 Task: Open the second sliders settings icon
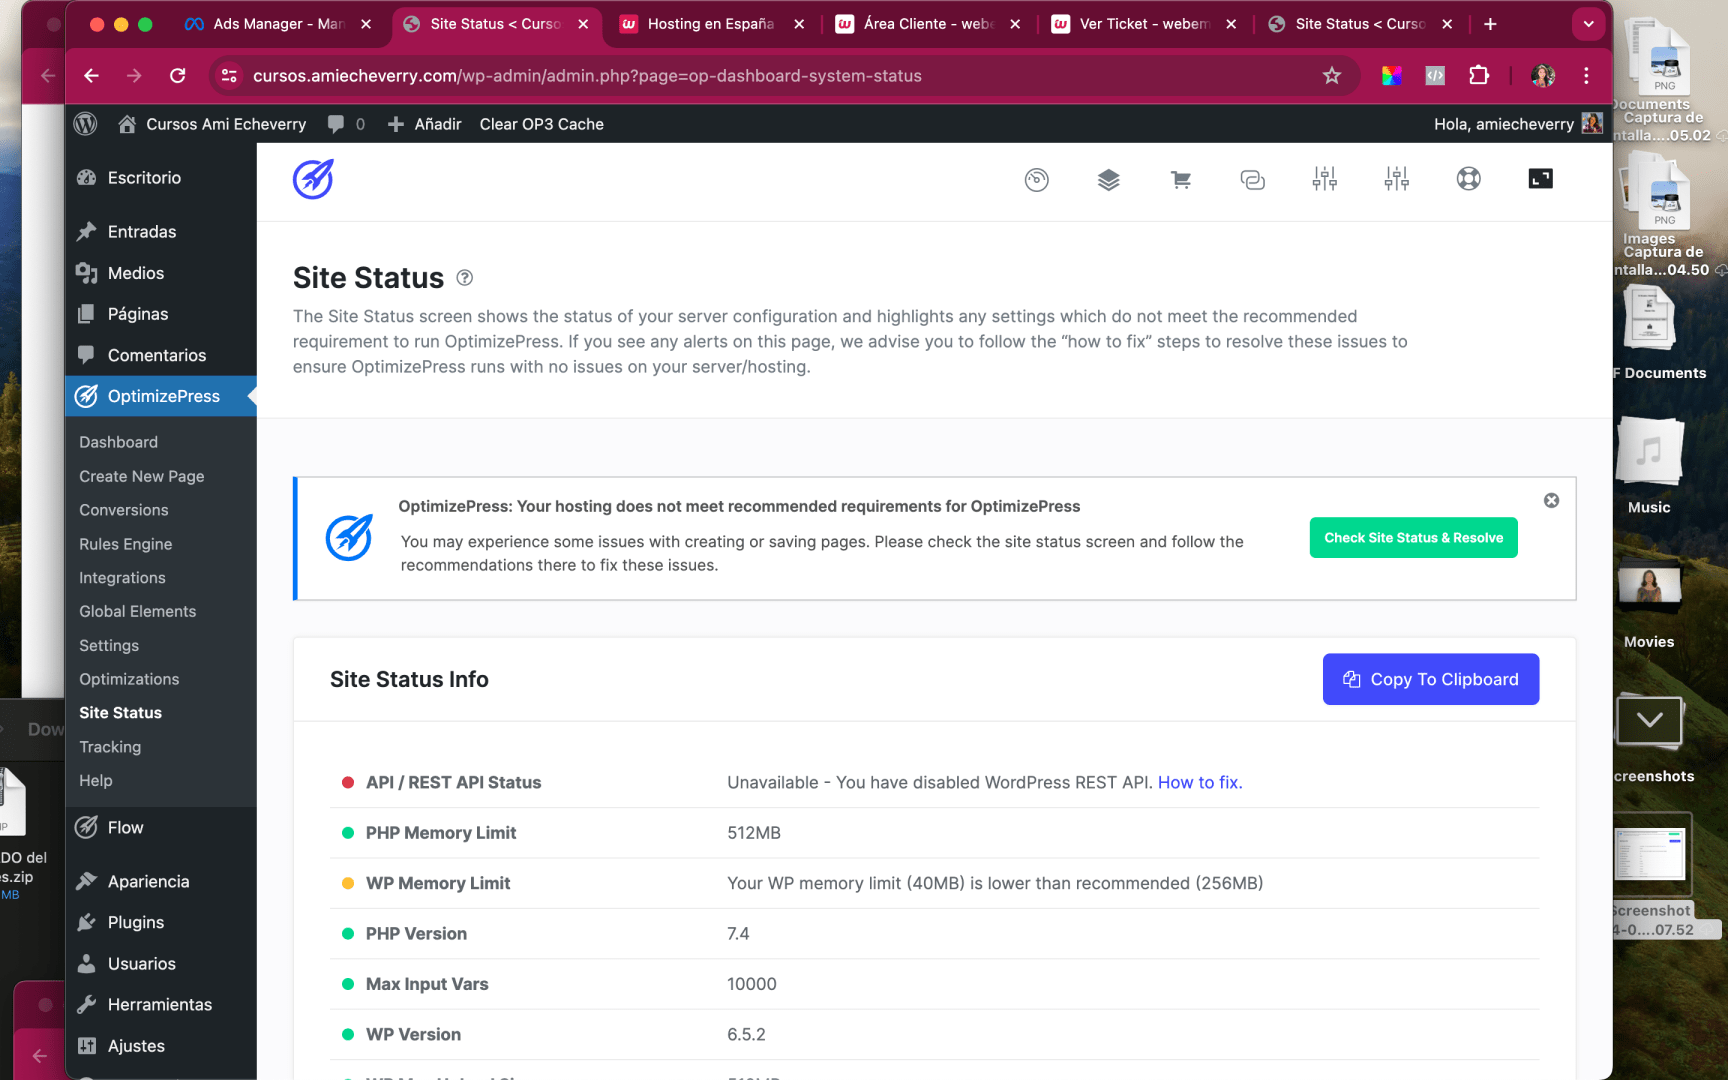coord(1397,179)
